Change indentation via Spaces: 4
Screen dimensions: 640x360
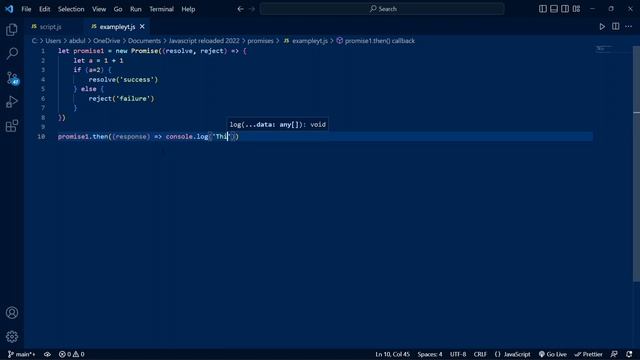coord(429,354)
